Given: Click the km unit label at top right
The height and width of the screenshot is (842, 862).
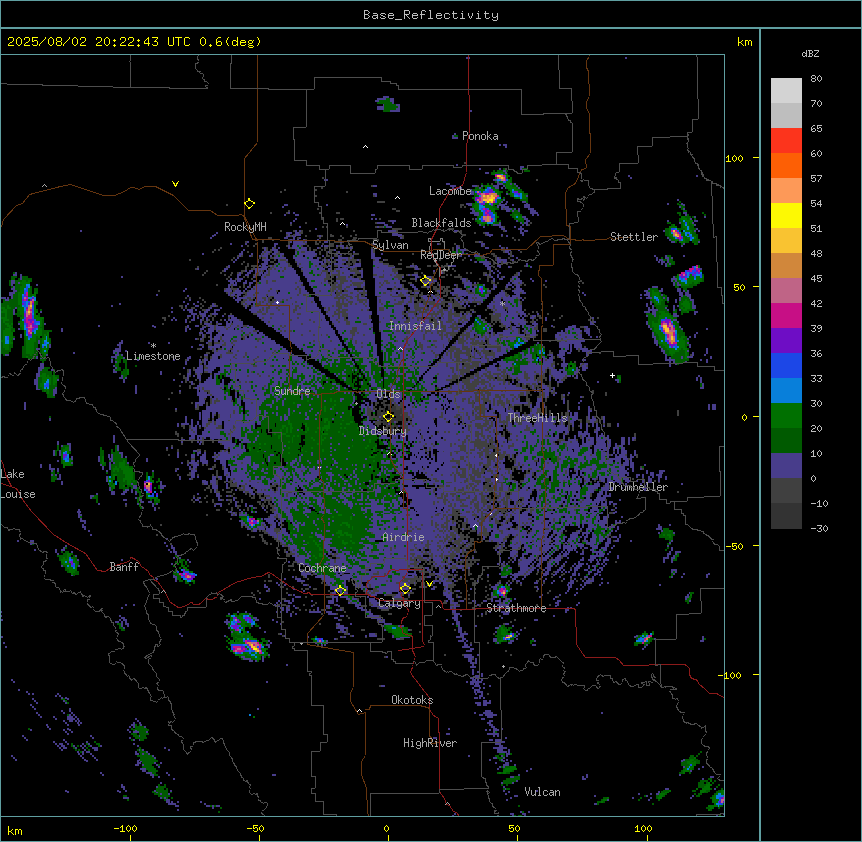Looking at the screenshot, I should click(744, 42).
